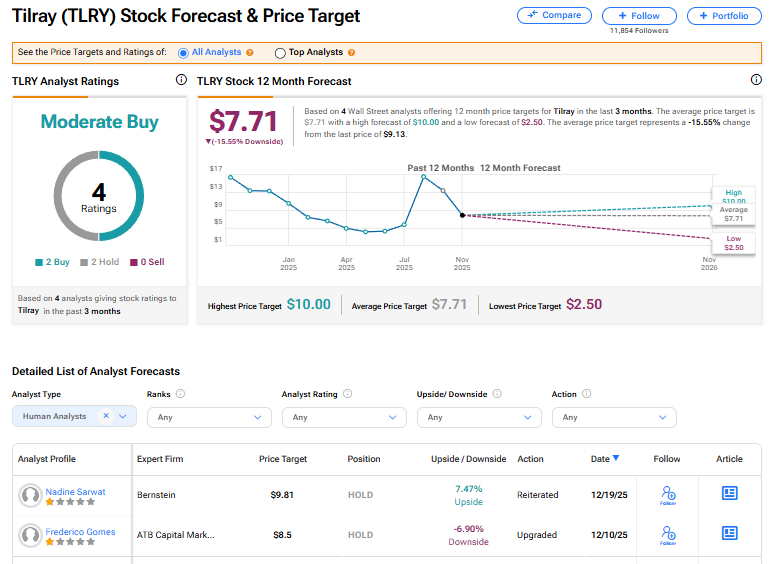The width and height of the screenshot is (772, 564).
Task: Click info icon beside TLRY Analyst Ratings
Action: pos(181,80)
